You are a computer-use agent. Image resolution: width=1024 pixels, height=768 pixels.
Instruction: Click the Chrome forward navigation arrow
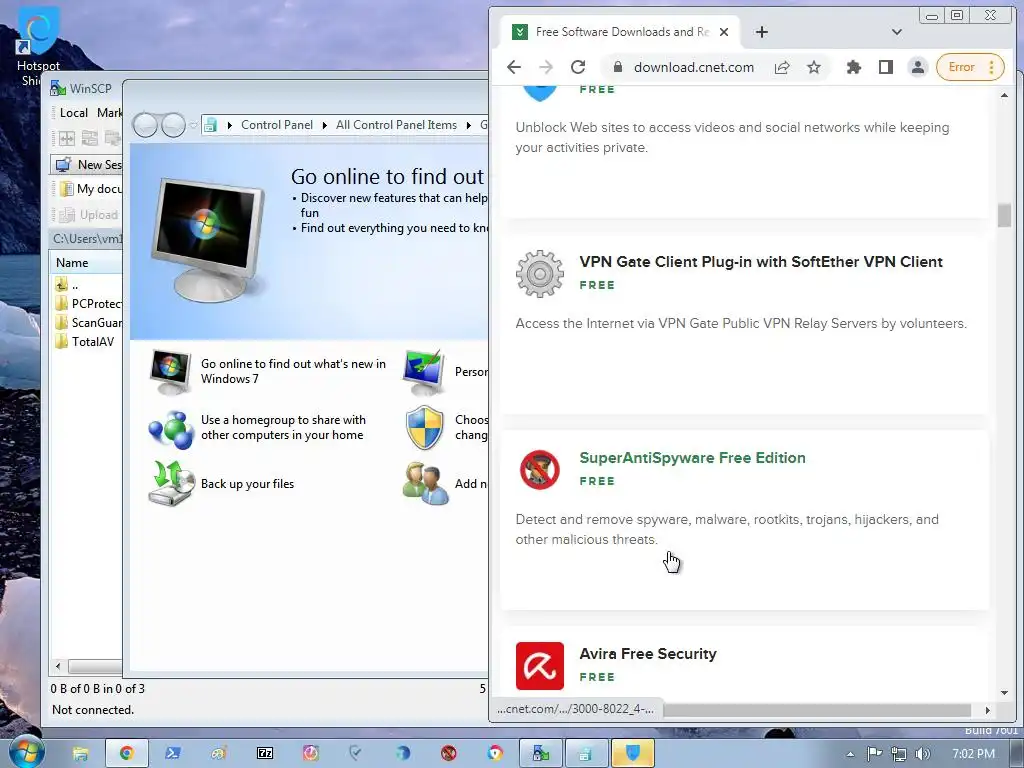(546, 67)
